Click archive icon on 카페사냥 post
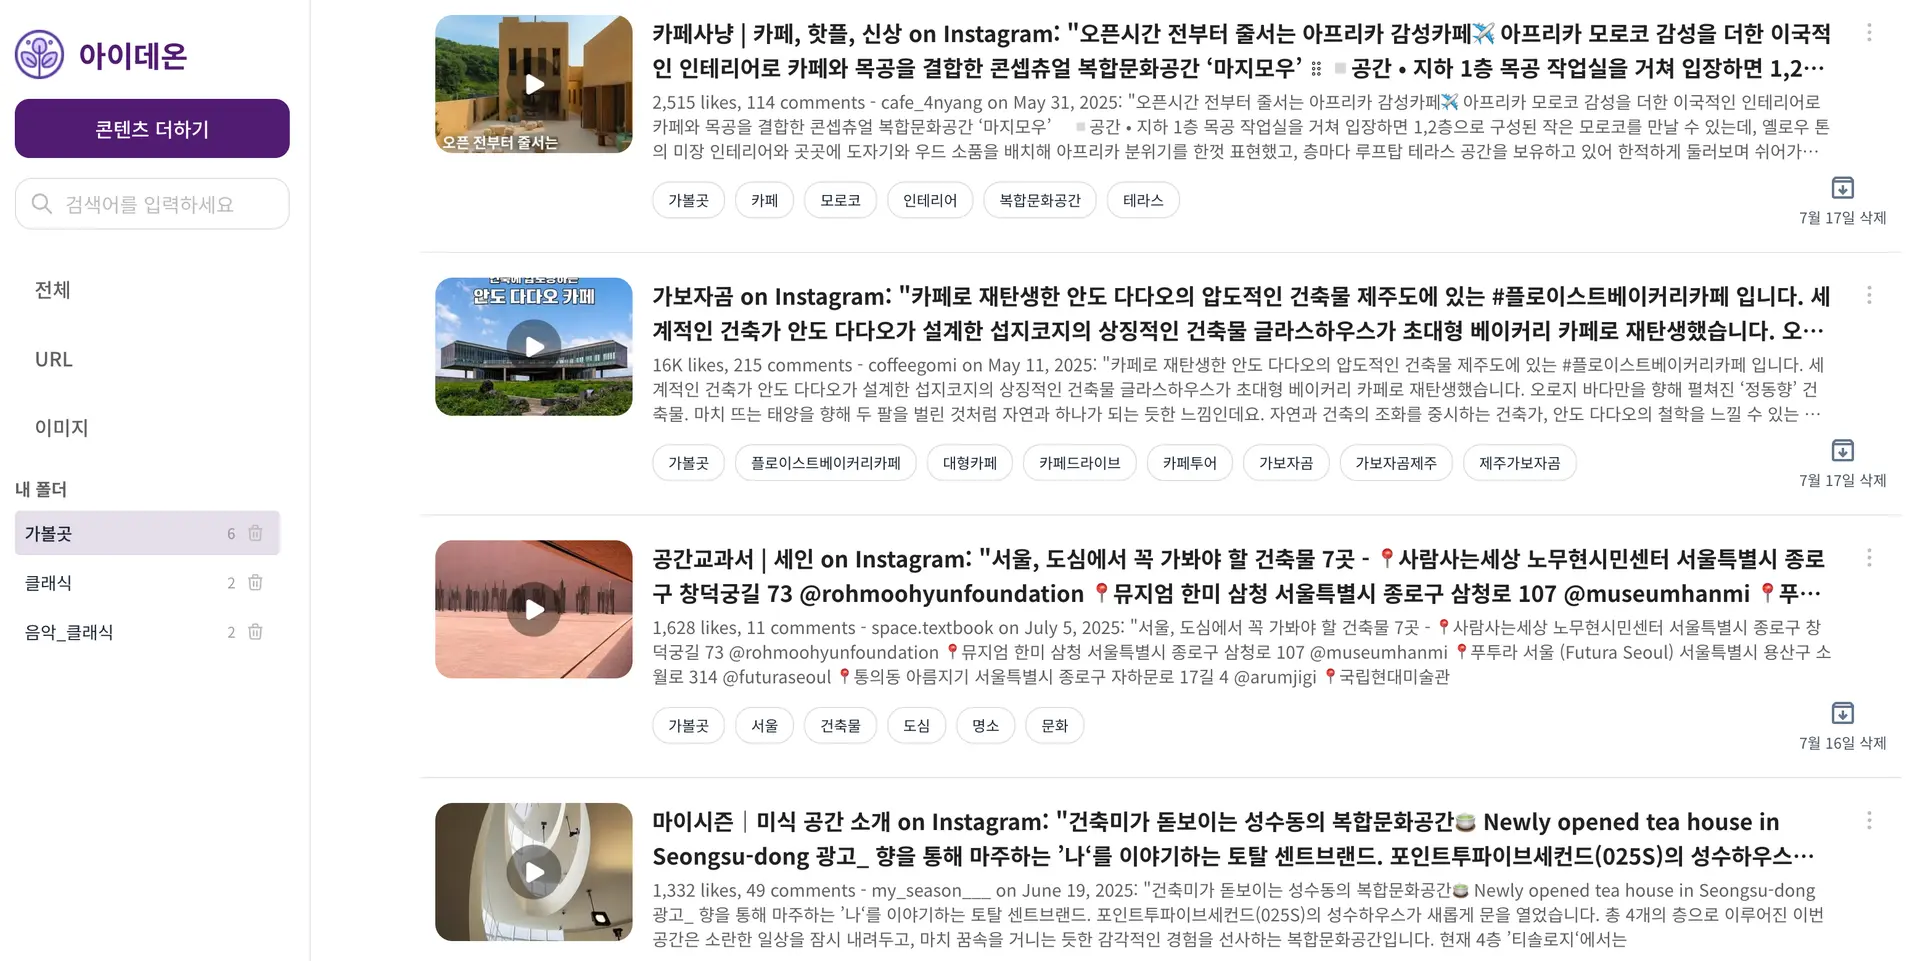This screenshot has height=961, width=1920. tap(1842, 188)
